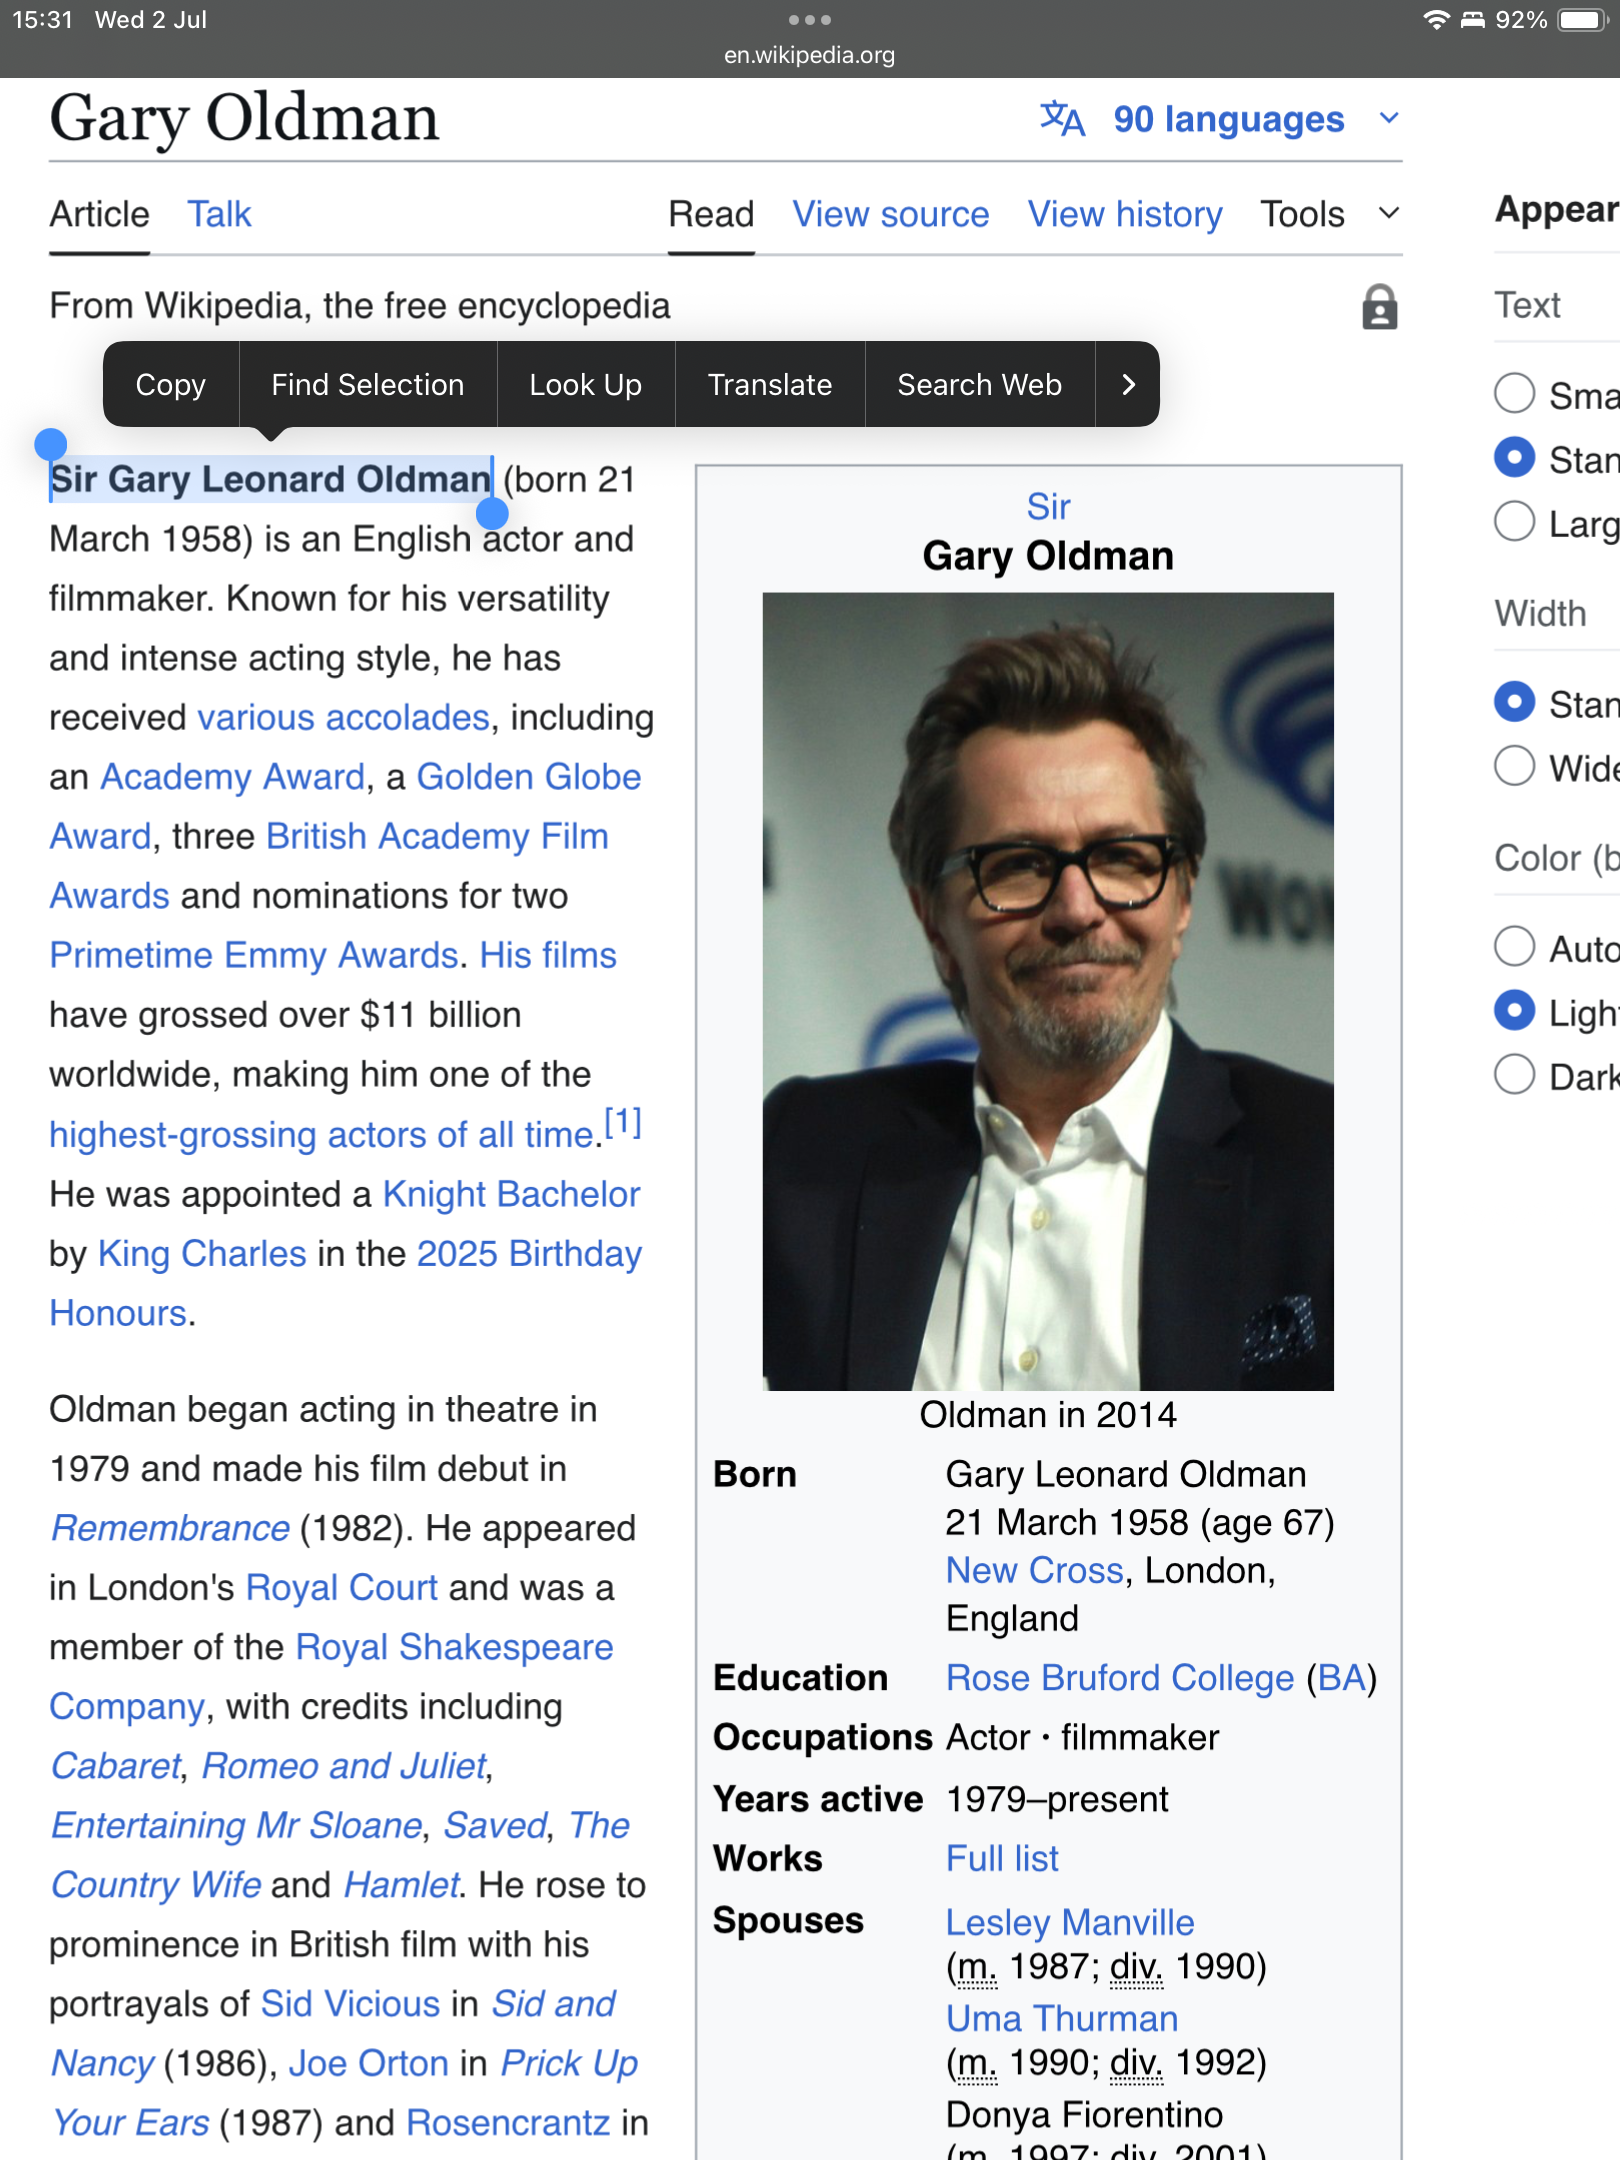Tap the en.wikipedia.org address bar
1620x2160 pixels.
coord(809,55)
